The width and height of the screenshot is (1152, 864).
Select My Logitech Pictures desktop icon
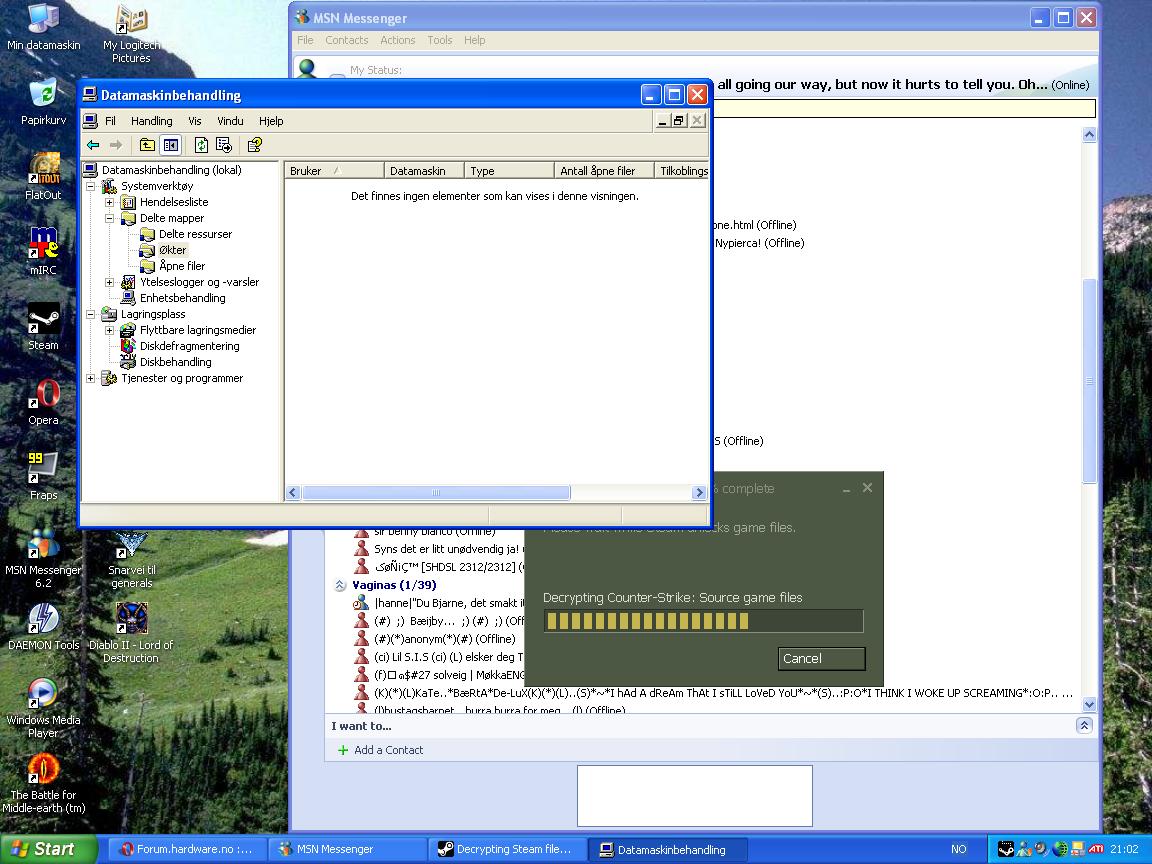[132, 35]
